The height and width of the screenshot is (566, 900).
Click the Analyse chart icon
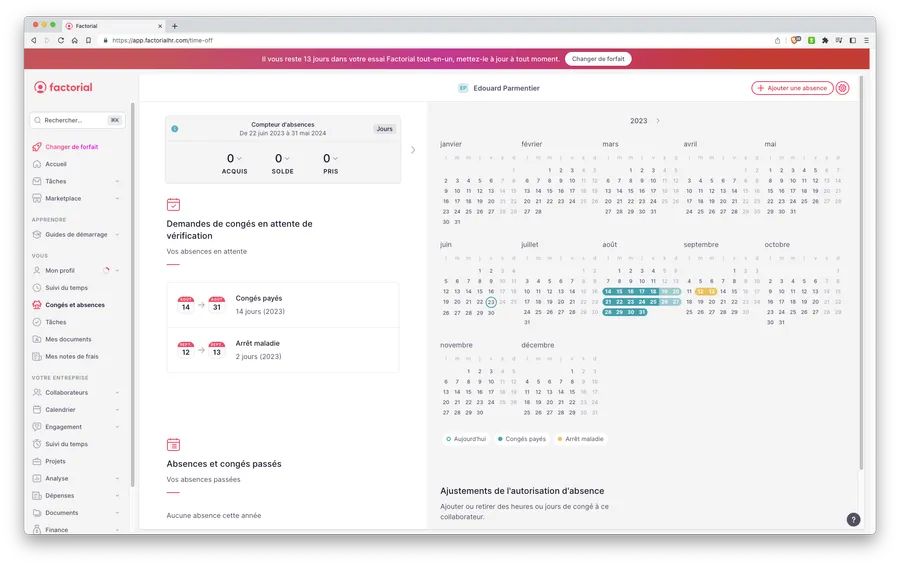[37, 479]
